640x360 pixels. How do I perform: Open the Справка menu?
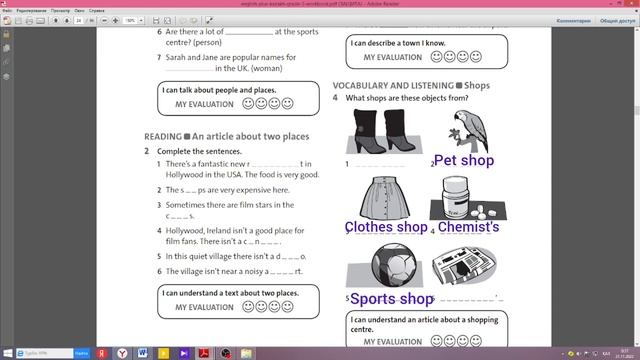(x=97, y=11)
